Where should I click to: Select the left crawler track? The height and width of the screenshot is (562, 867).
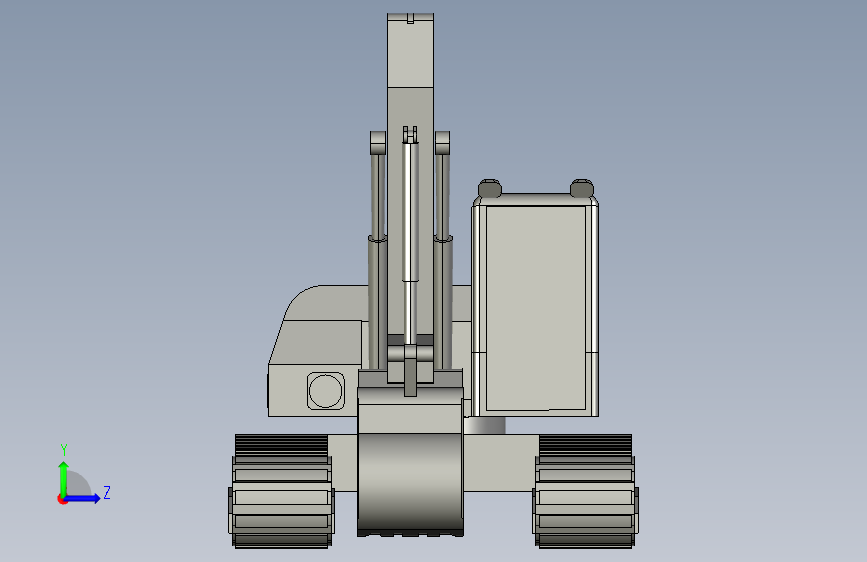[x=281, y=491]
